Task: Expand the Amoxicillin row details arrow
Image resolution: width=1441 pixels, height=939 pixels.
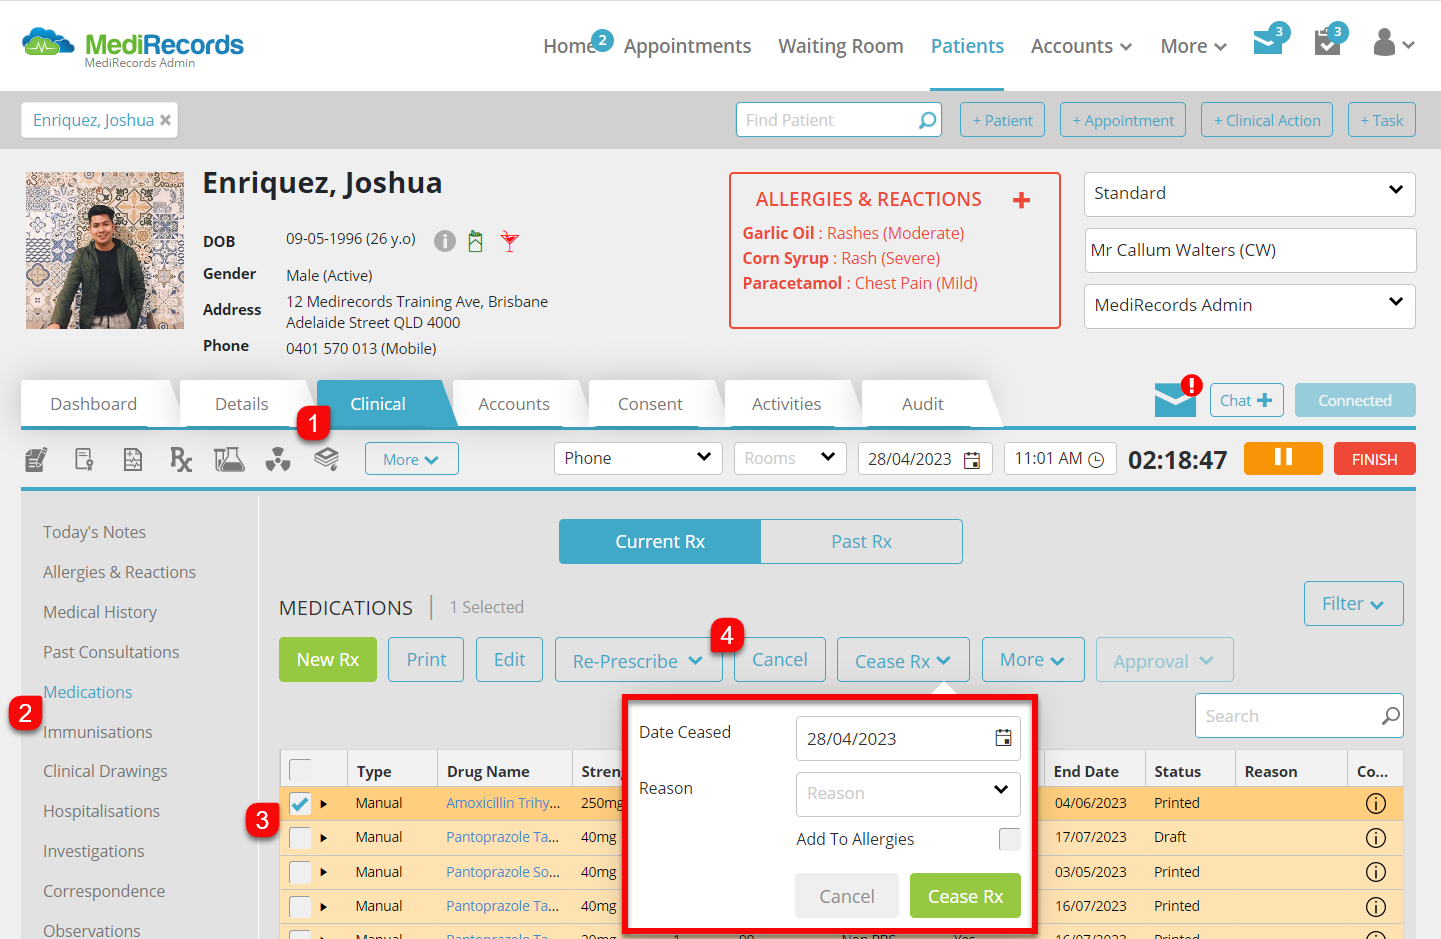Action: coord(324,804)
